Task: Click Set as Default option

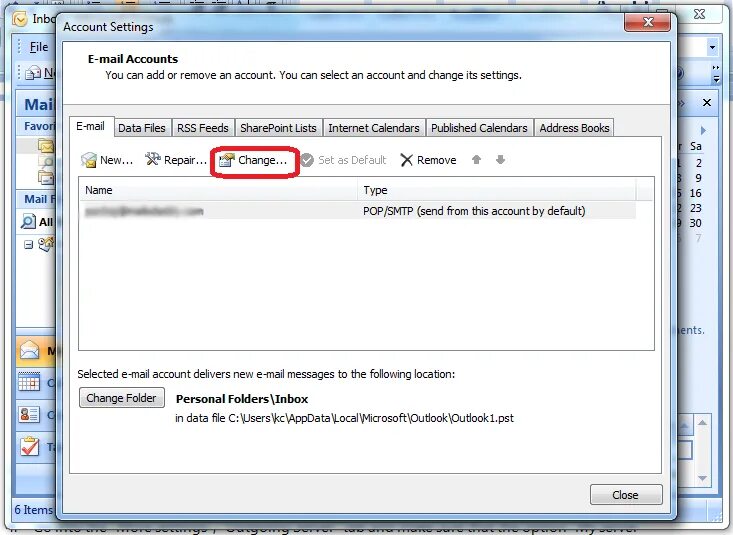Action: tap(344, 160)
